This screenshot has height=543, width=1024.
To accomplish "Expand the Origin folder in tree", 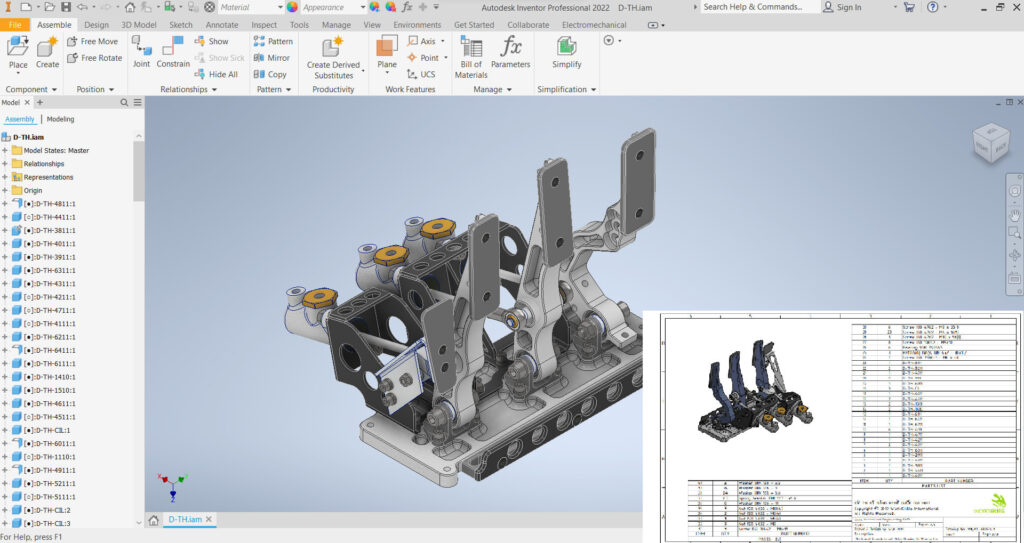I will [5, 190].
